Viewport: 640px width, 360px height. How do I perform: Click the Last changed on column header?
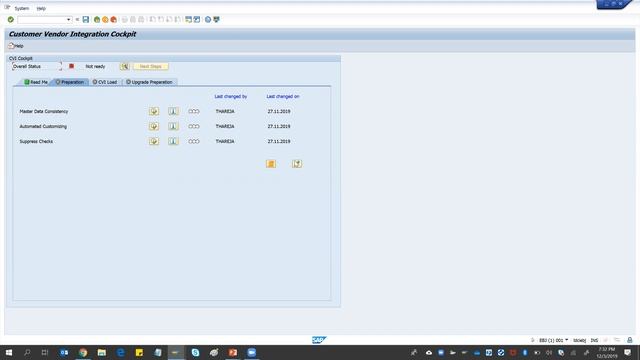pyautogui.click(x=283, y=97)
